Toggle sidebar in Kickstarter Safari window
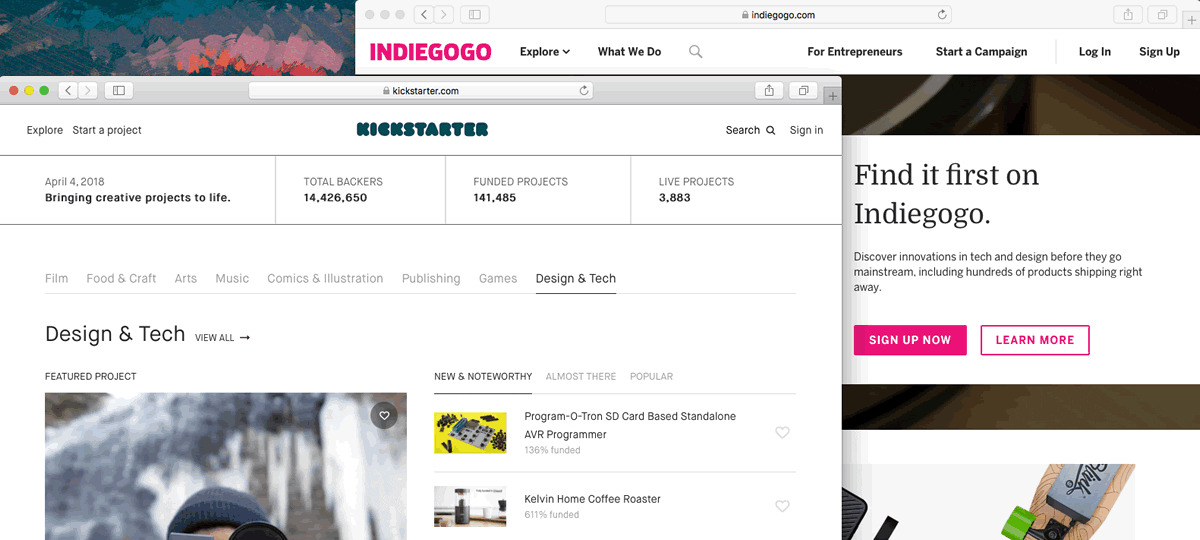This screenshot has width=1200, height=540. [x=118, y=91]
